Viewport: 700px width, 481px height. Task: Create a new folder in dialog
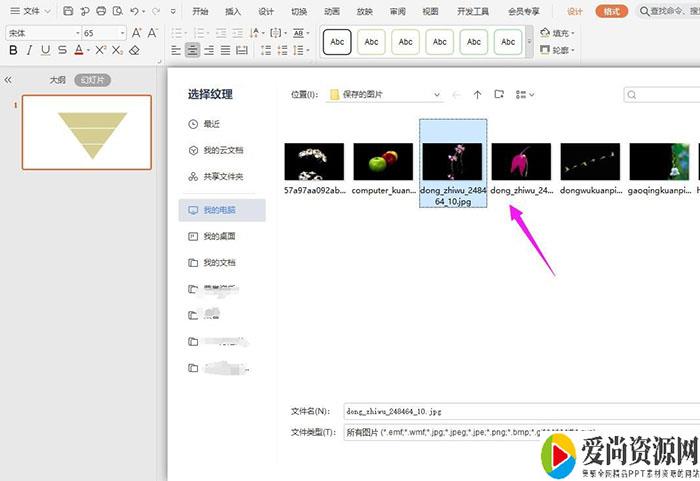click(499, 94)
